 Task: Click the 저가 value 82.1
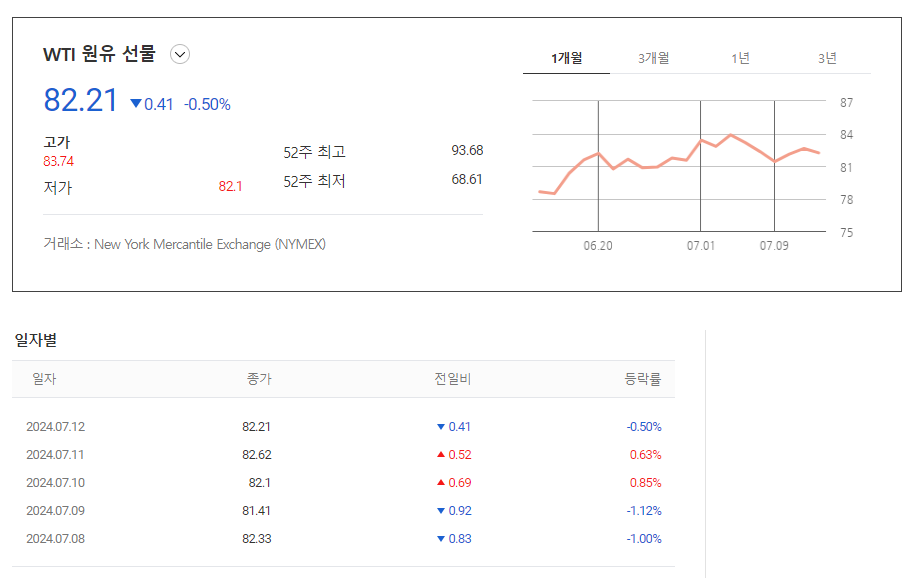230,186
